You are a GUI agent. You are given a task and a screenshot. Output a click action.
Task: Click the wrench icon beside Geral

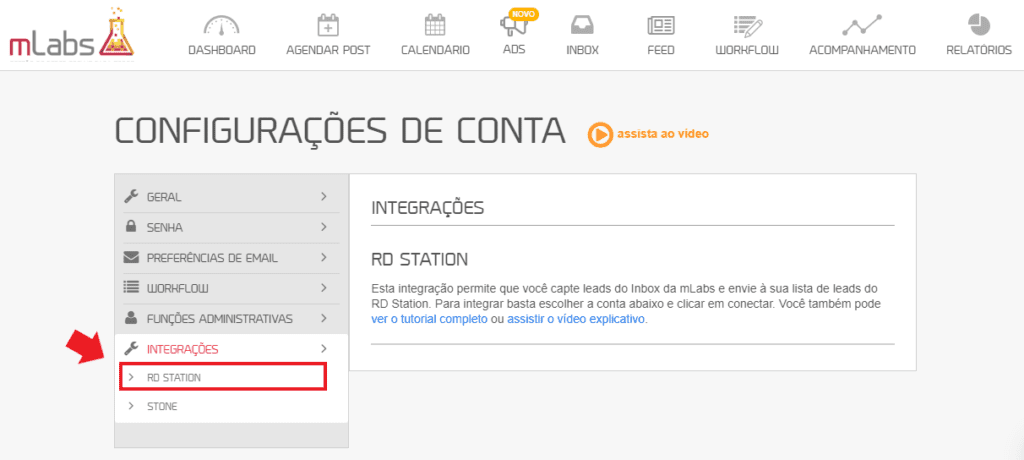point(131,196)
